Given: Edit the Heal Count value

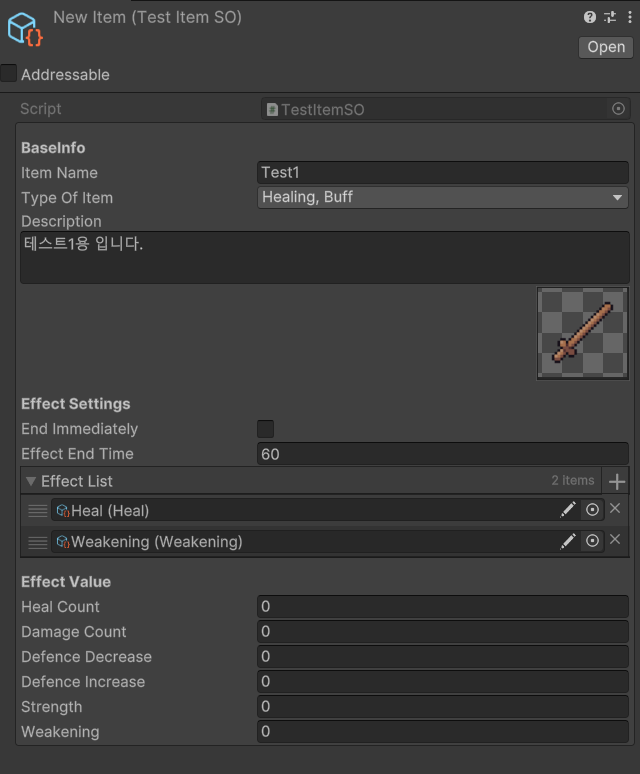Looking at the screenshot, I should (443, 607).
